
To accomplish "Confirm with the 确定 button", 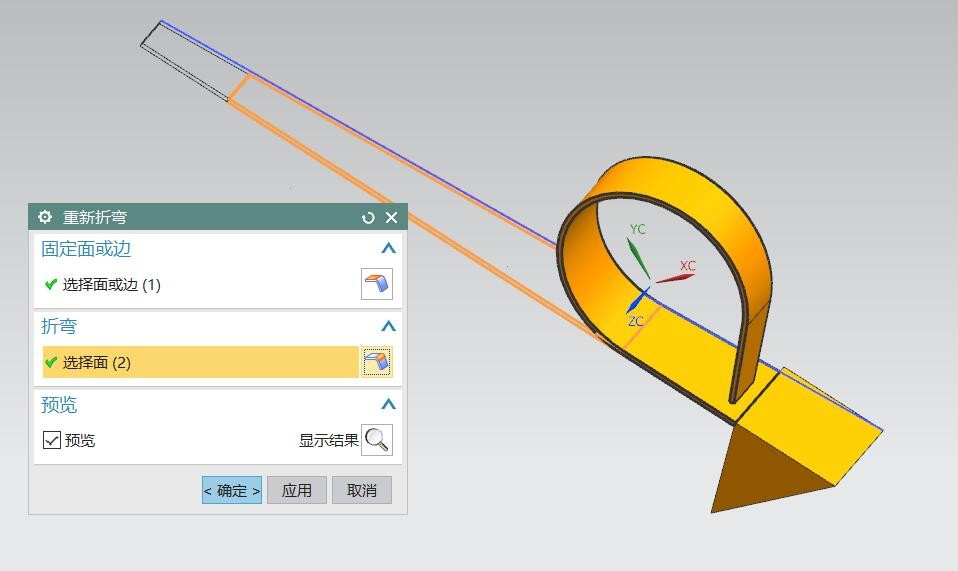I will 232,490.
